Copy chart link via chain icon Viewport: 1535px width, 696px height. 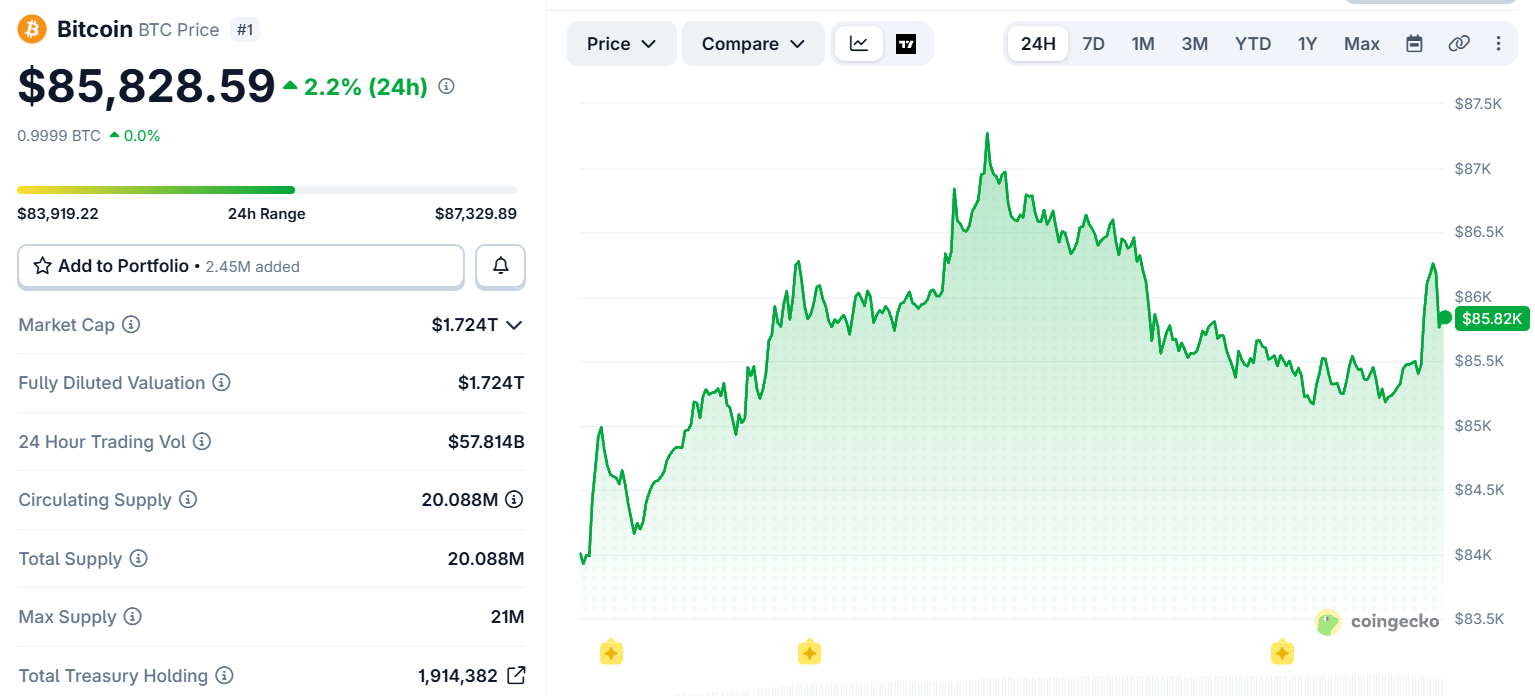click(1459, 43)
